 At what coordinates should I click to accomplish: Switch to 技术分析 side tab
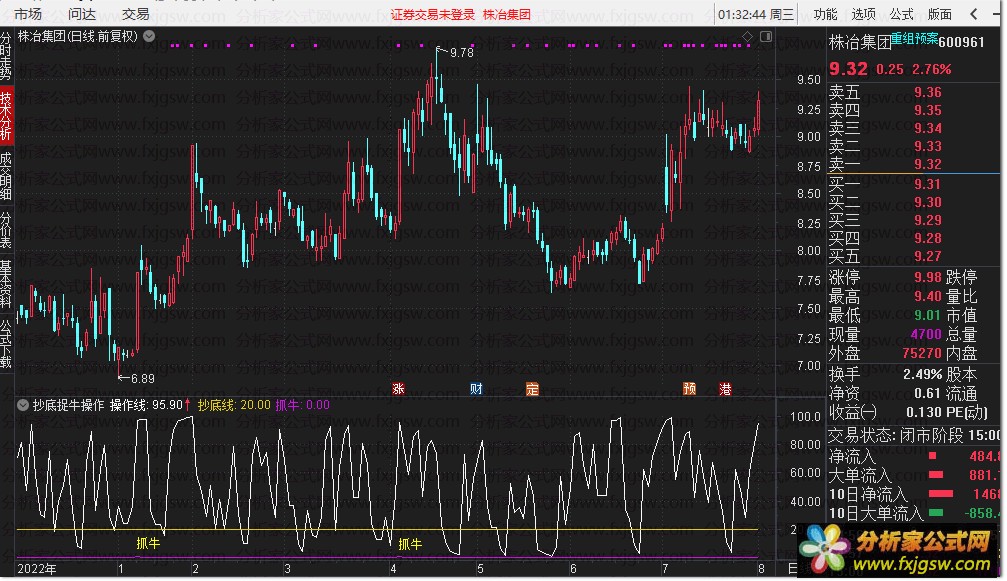click(6, 116)
